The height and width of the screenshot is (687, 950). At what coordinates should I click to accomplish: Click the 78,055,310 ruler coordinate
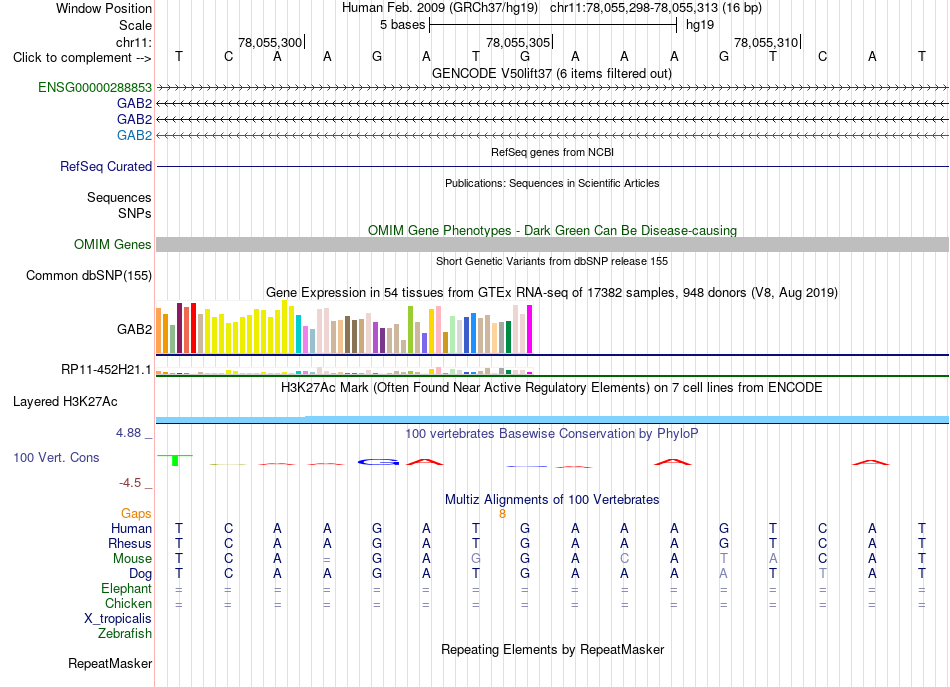pyautogui.click(x=766, y=42)
